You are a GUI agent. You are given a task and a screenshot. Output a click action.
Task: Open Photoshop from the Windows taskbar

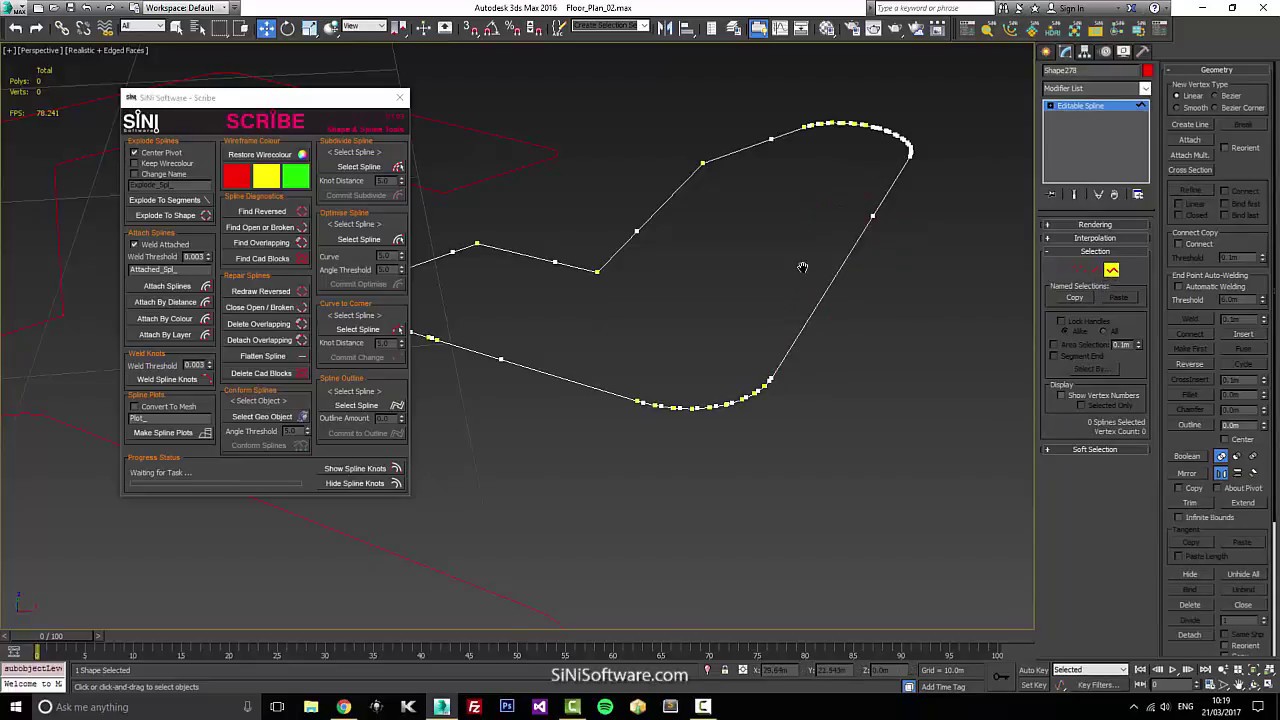[x=507, y=707]
